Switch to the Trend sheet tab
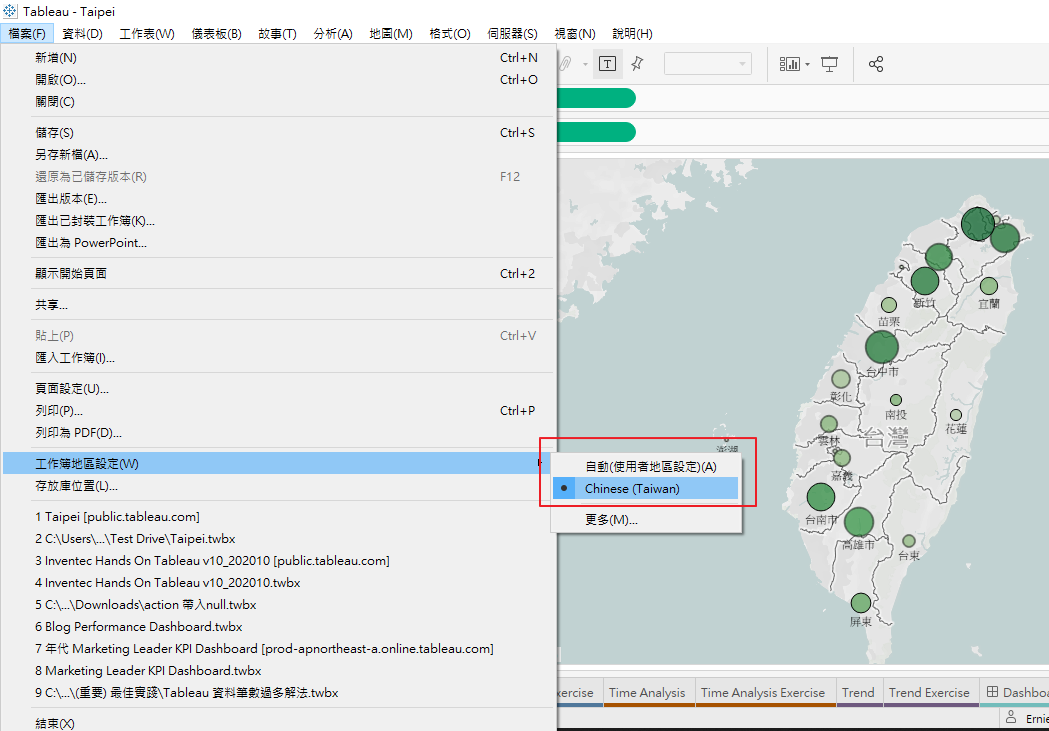The image size is (1049, 731). [x=858, y=692]
